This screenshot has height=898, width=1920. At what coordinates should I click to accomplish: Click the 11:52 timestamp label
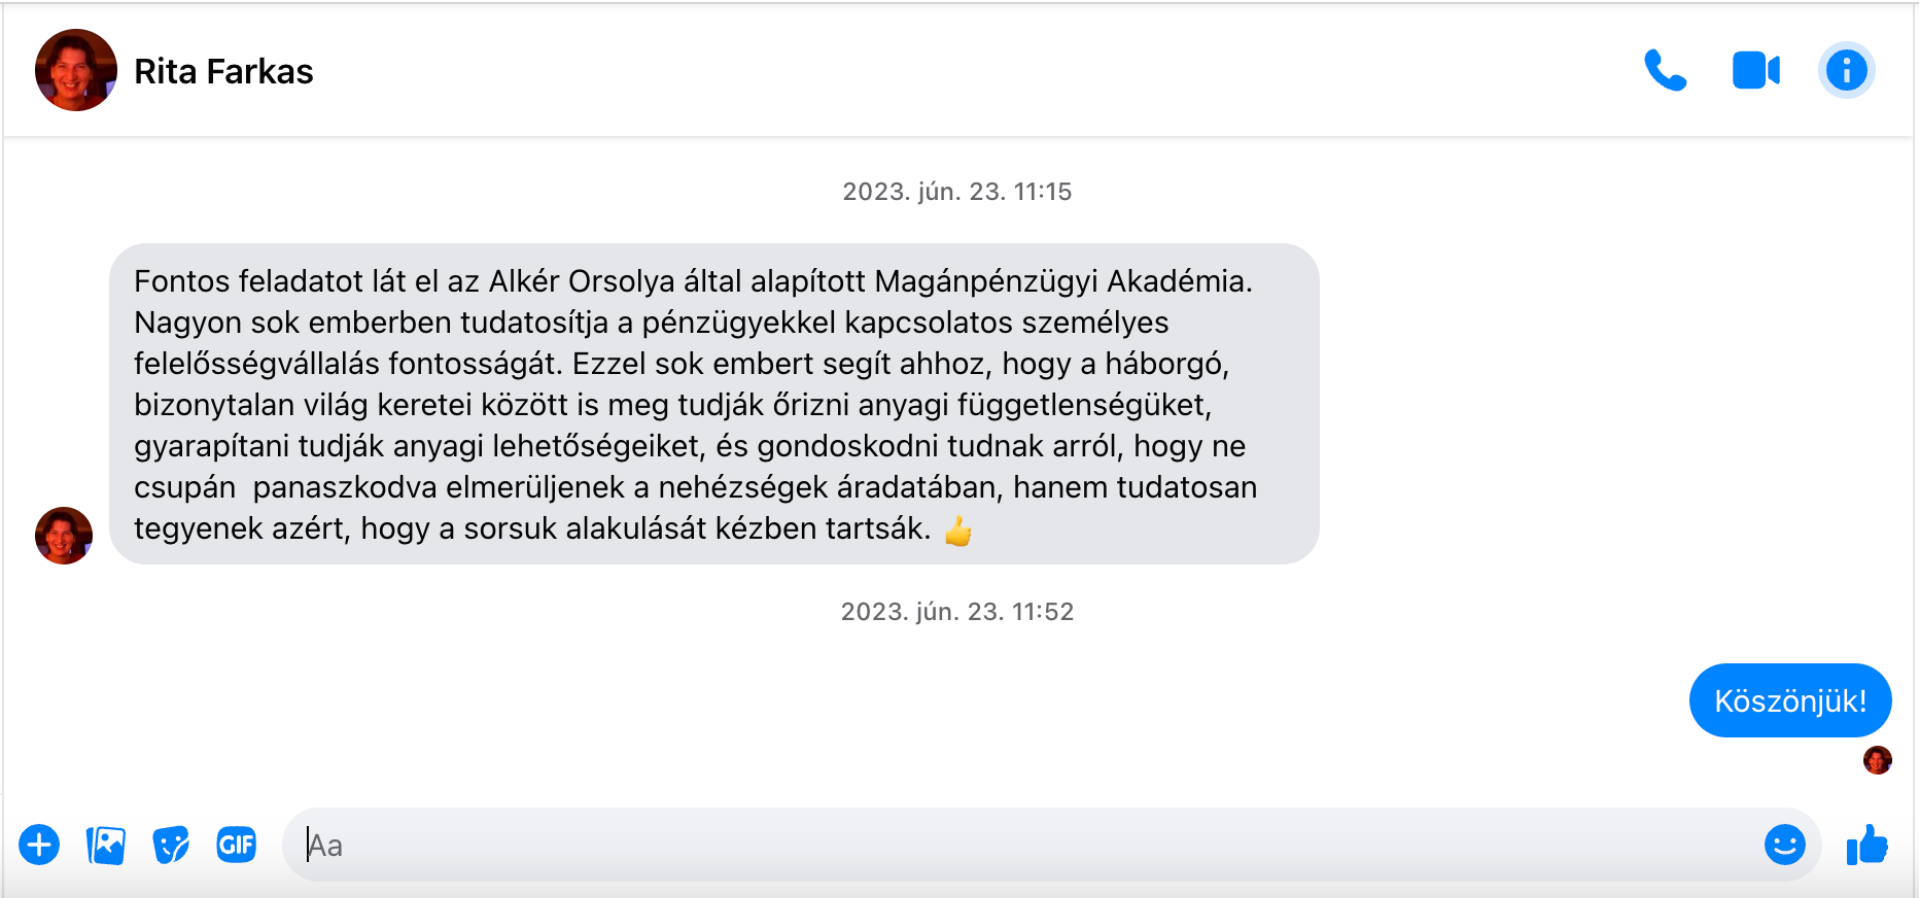[957, 611]
